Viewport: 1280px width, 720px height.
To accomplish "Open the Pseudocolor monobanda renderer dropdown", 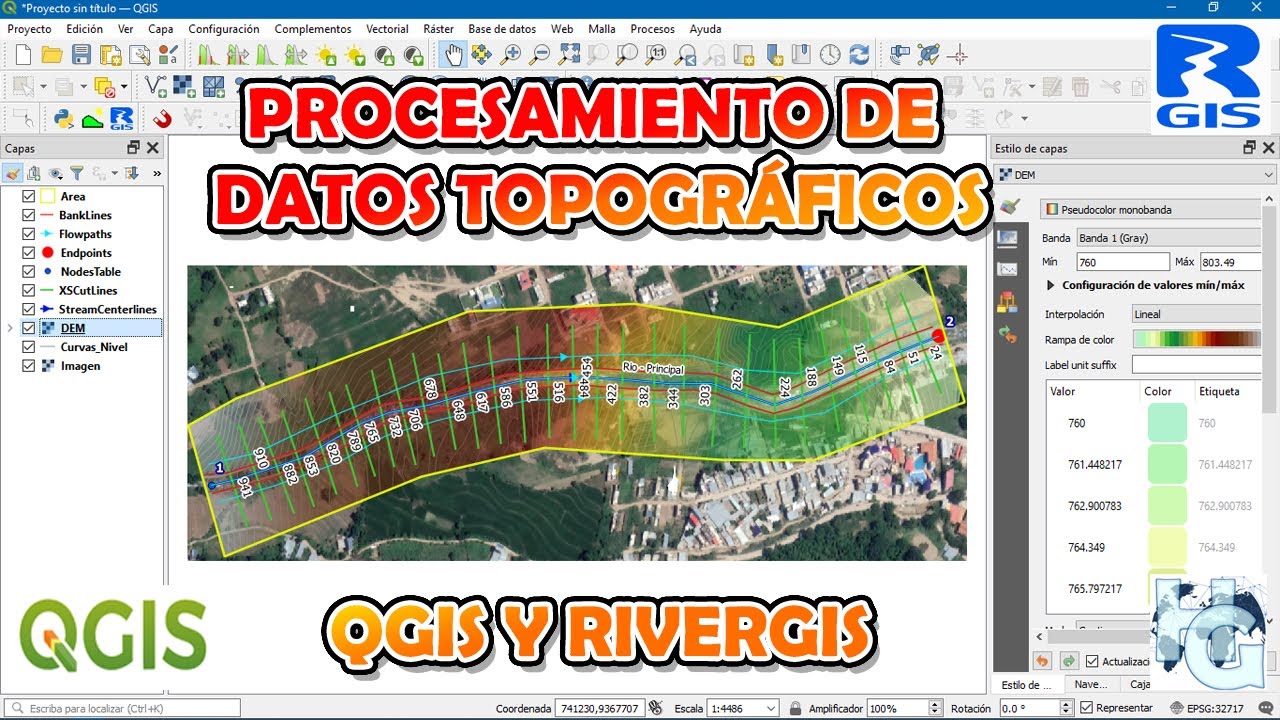I will [x=1150, y=210].
